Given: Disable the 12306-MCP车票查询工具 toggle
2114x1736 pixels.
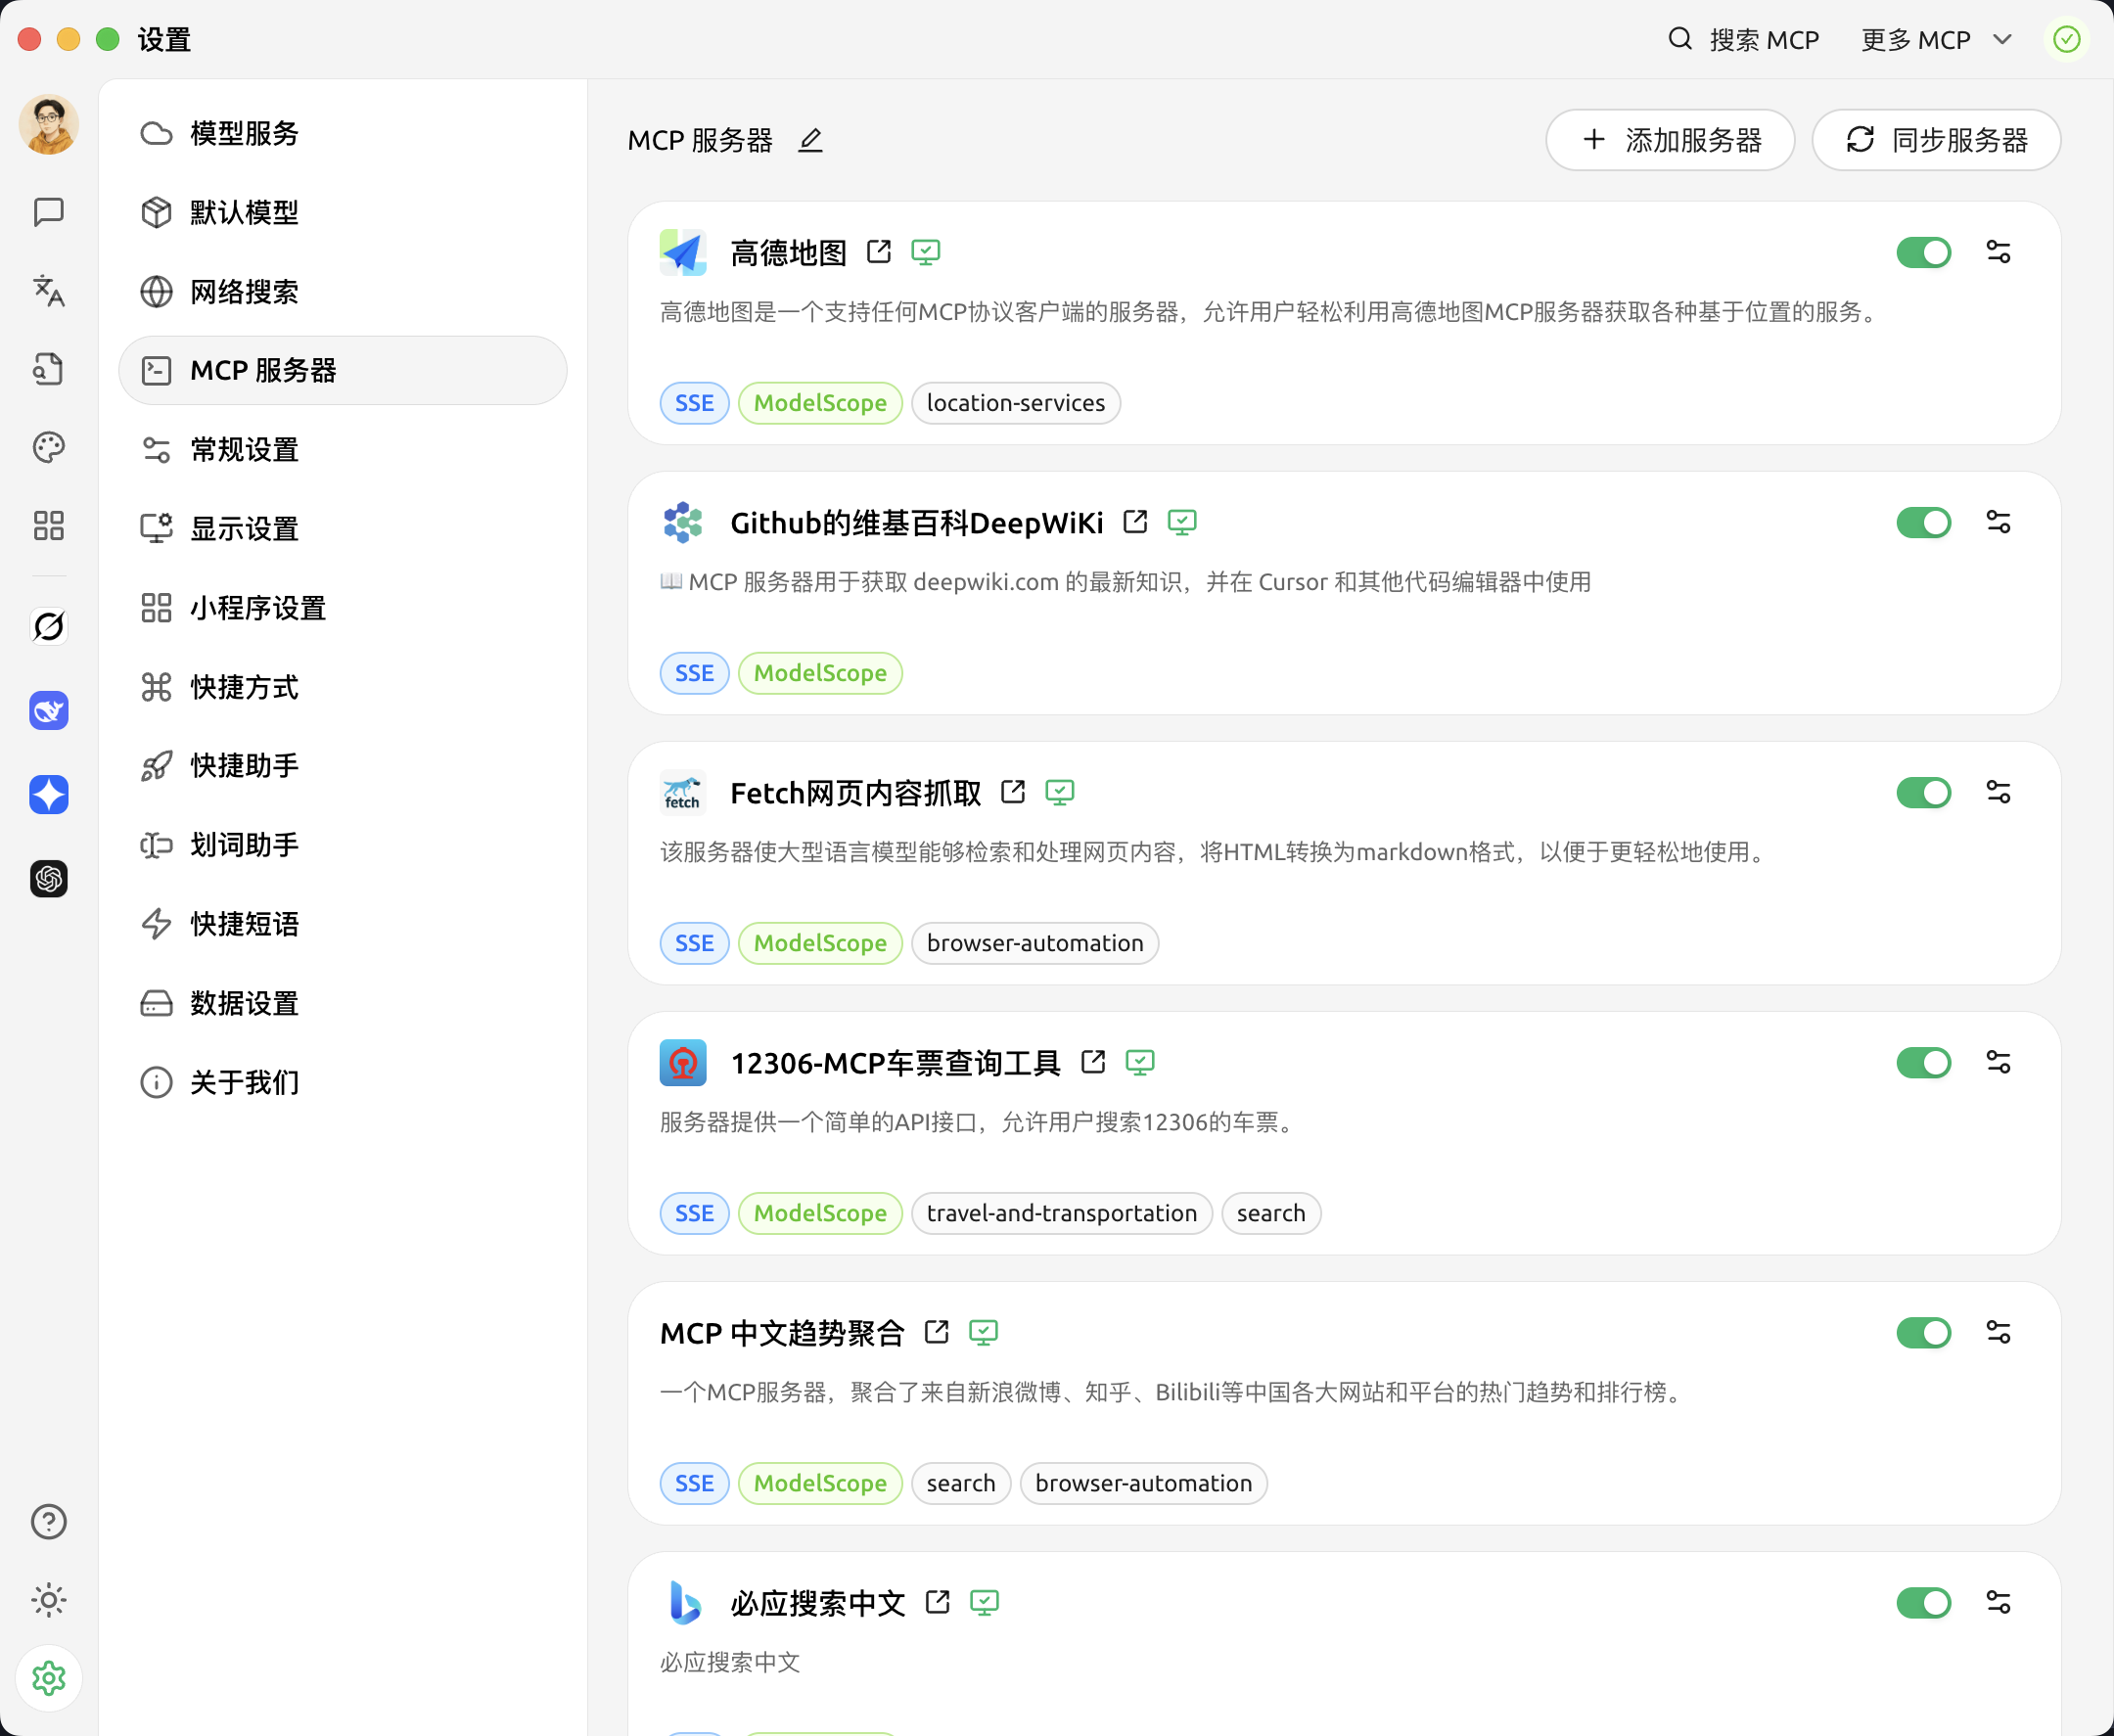Looking at the screenshot, I should pyautogui.click(x=1924, y=1062).
